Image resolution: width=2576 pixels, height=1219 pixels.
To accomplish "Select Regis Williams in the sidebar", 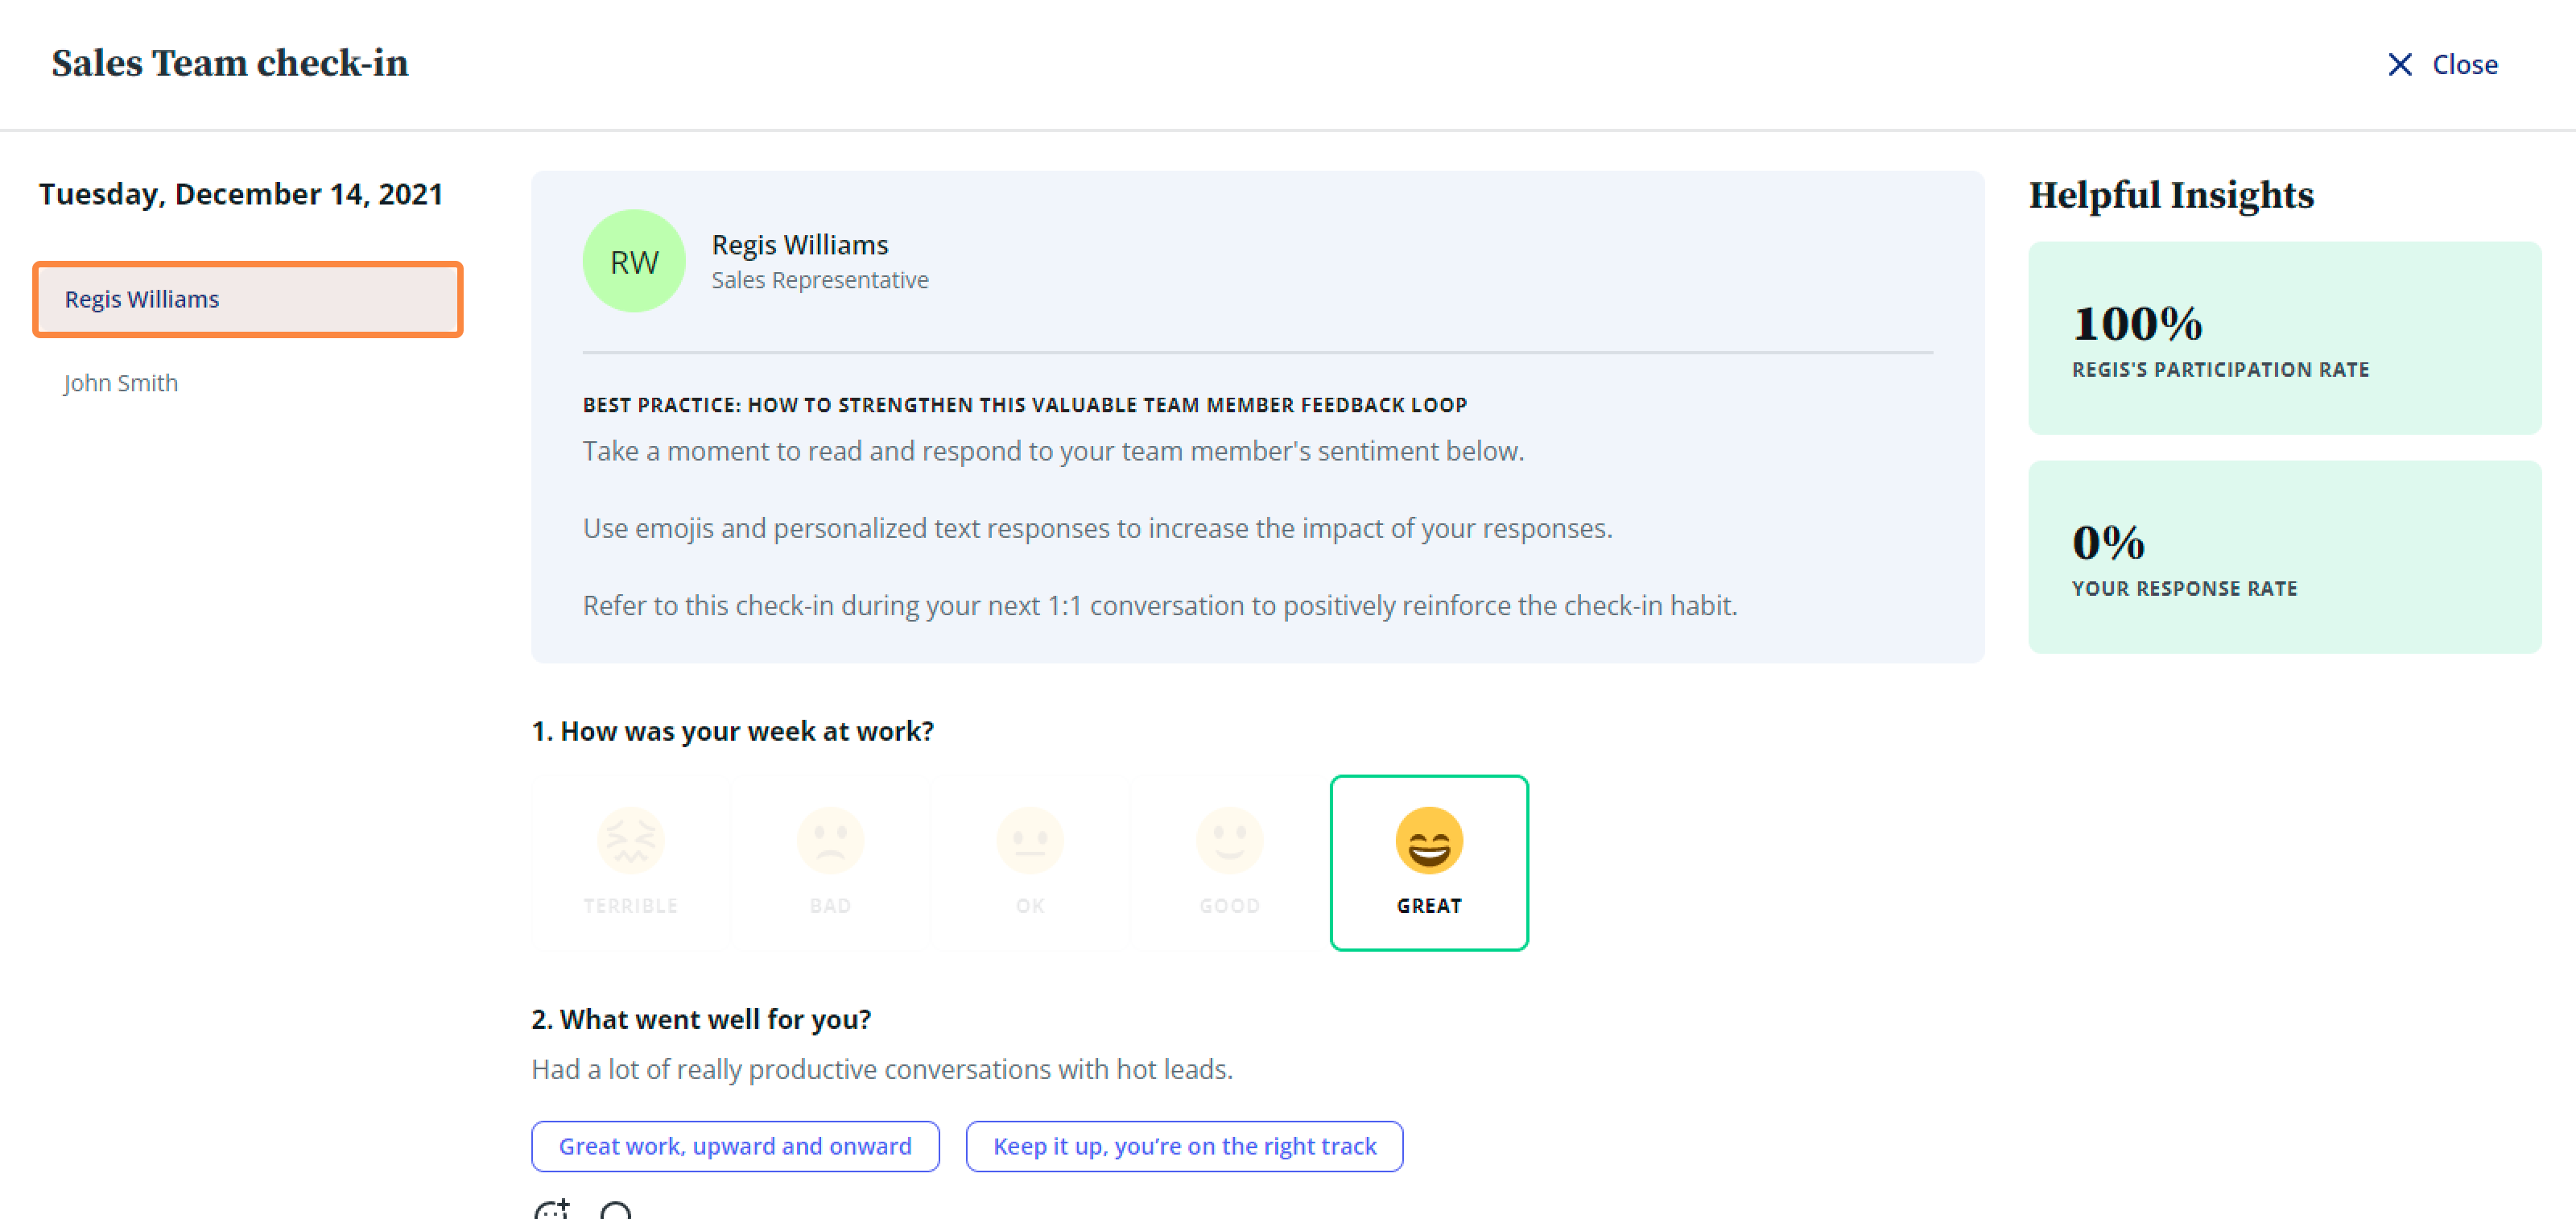I will tap(248, 299).
